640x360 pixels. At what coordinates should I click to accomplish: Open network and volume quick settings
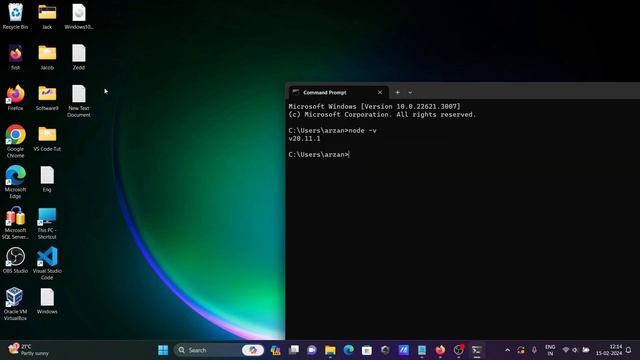(576, 350)
